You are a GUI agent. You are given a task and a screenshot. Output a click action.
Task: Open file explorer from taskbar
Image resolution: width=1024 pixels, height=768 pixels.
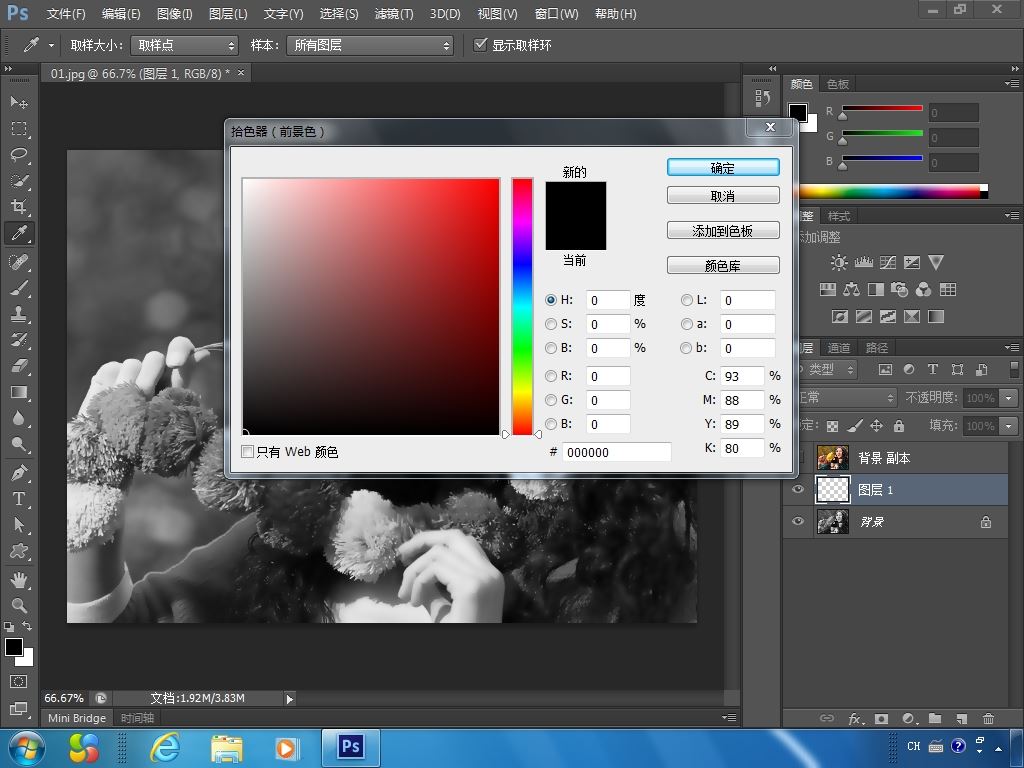coord(227,748)
